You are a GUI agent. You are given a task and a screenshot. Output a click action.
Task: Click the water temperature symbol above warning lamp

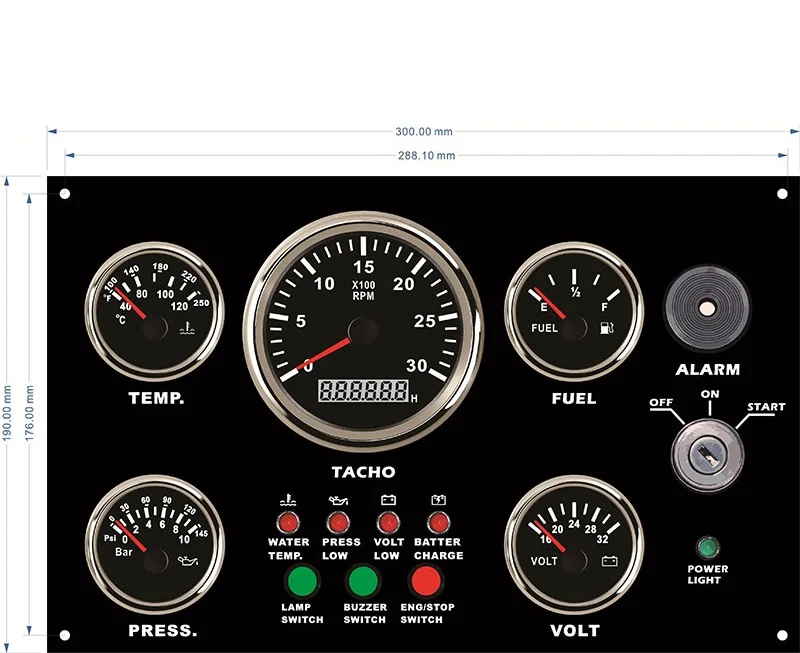pos(288,500)
